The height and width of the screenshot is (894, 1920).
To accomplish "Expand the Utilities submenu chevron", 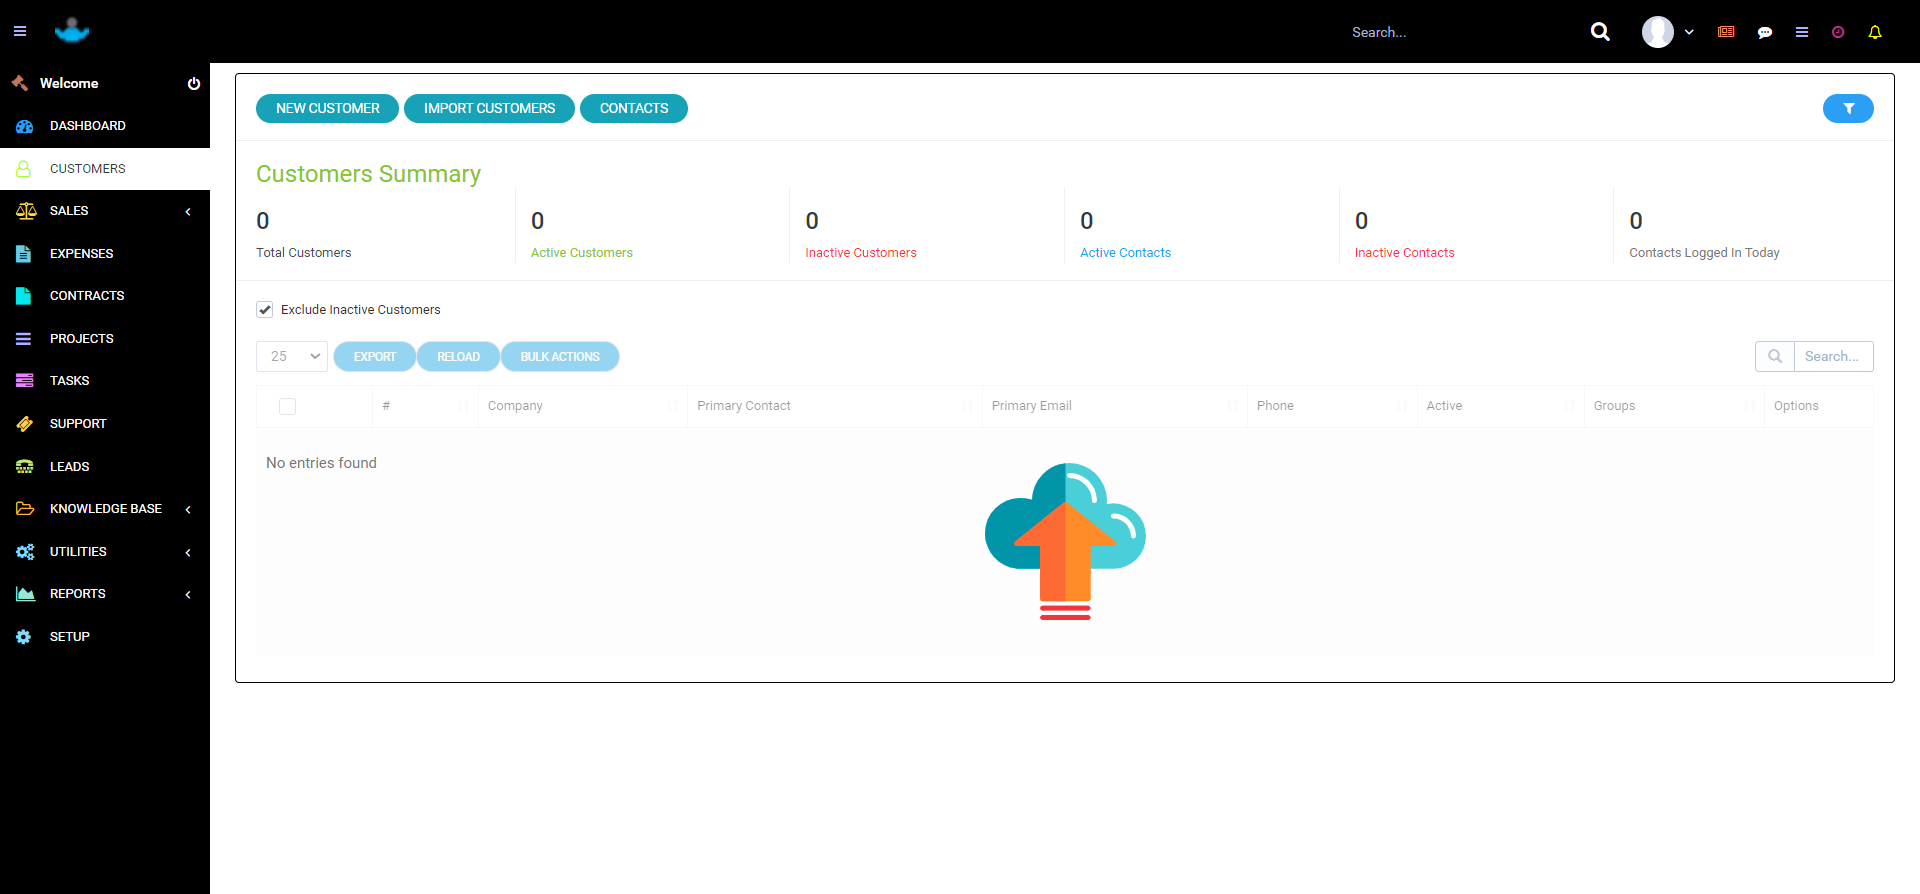I will tap(188, 553).
